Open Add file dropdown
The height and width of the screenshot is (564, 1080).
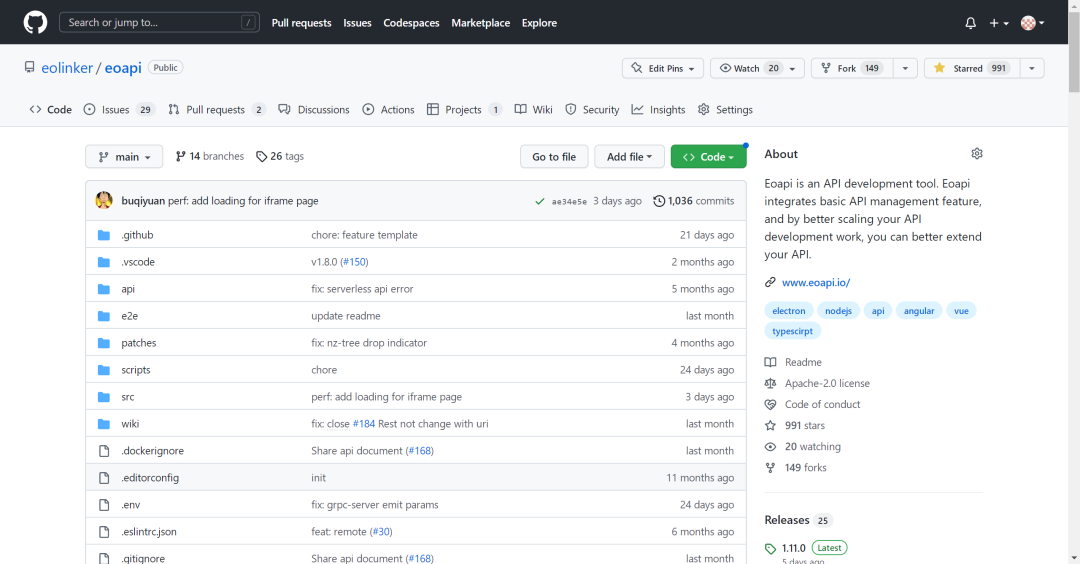(x=630, y=156)
